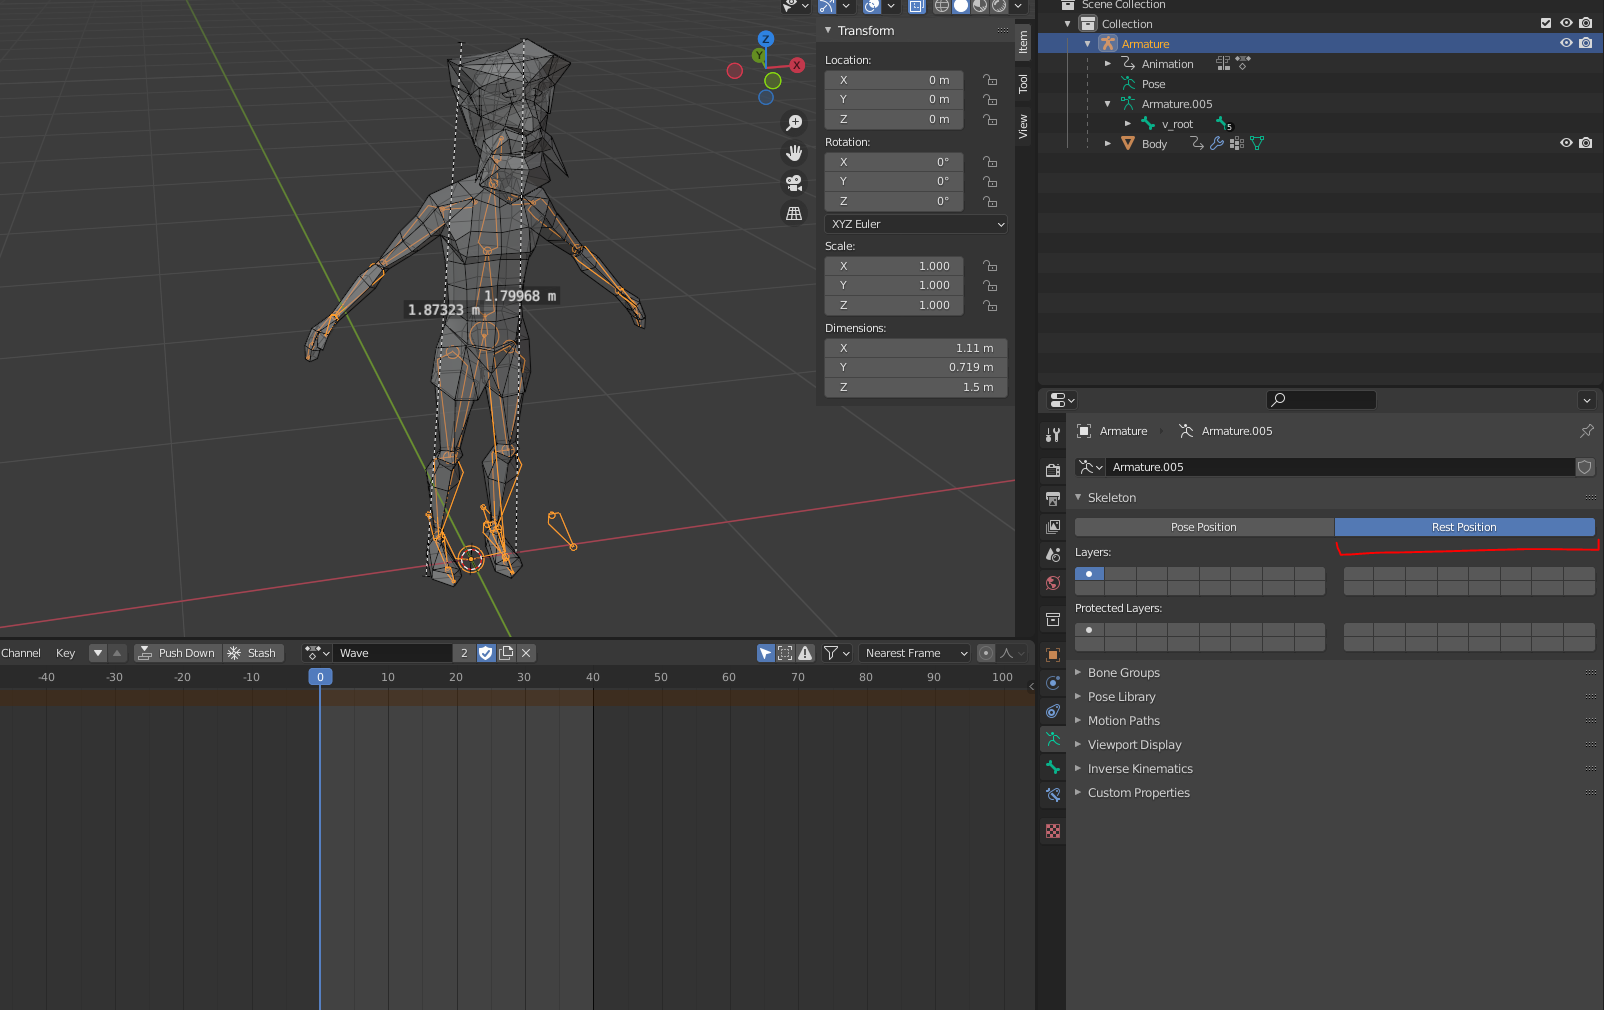Open Bone properties tab icon
The width and height of the screenshot is (1604, 1010).
[x=1053, y=767]
